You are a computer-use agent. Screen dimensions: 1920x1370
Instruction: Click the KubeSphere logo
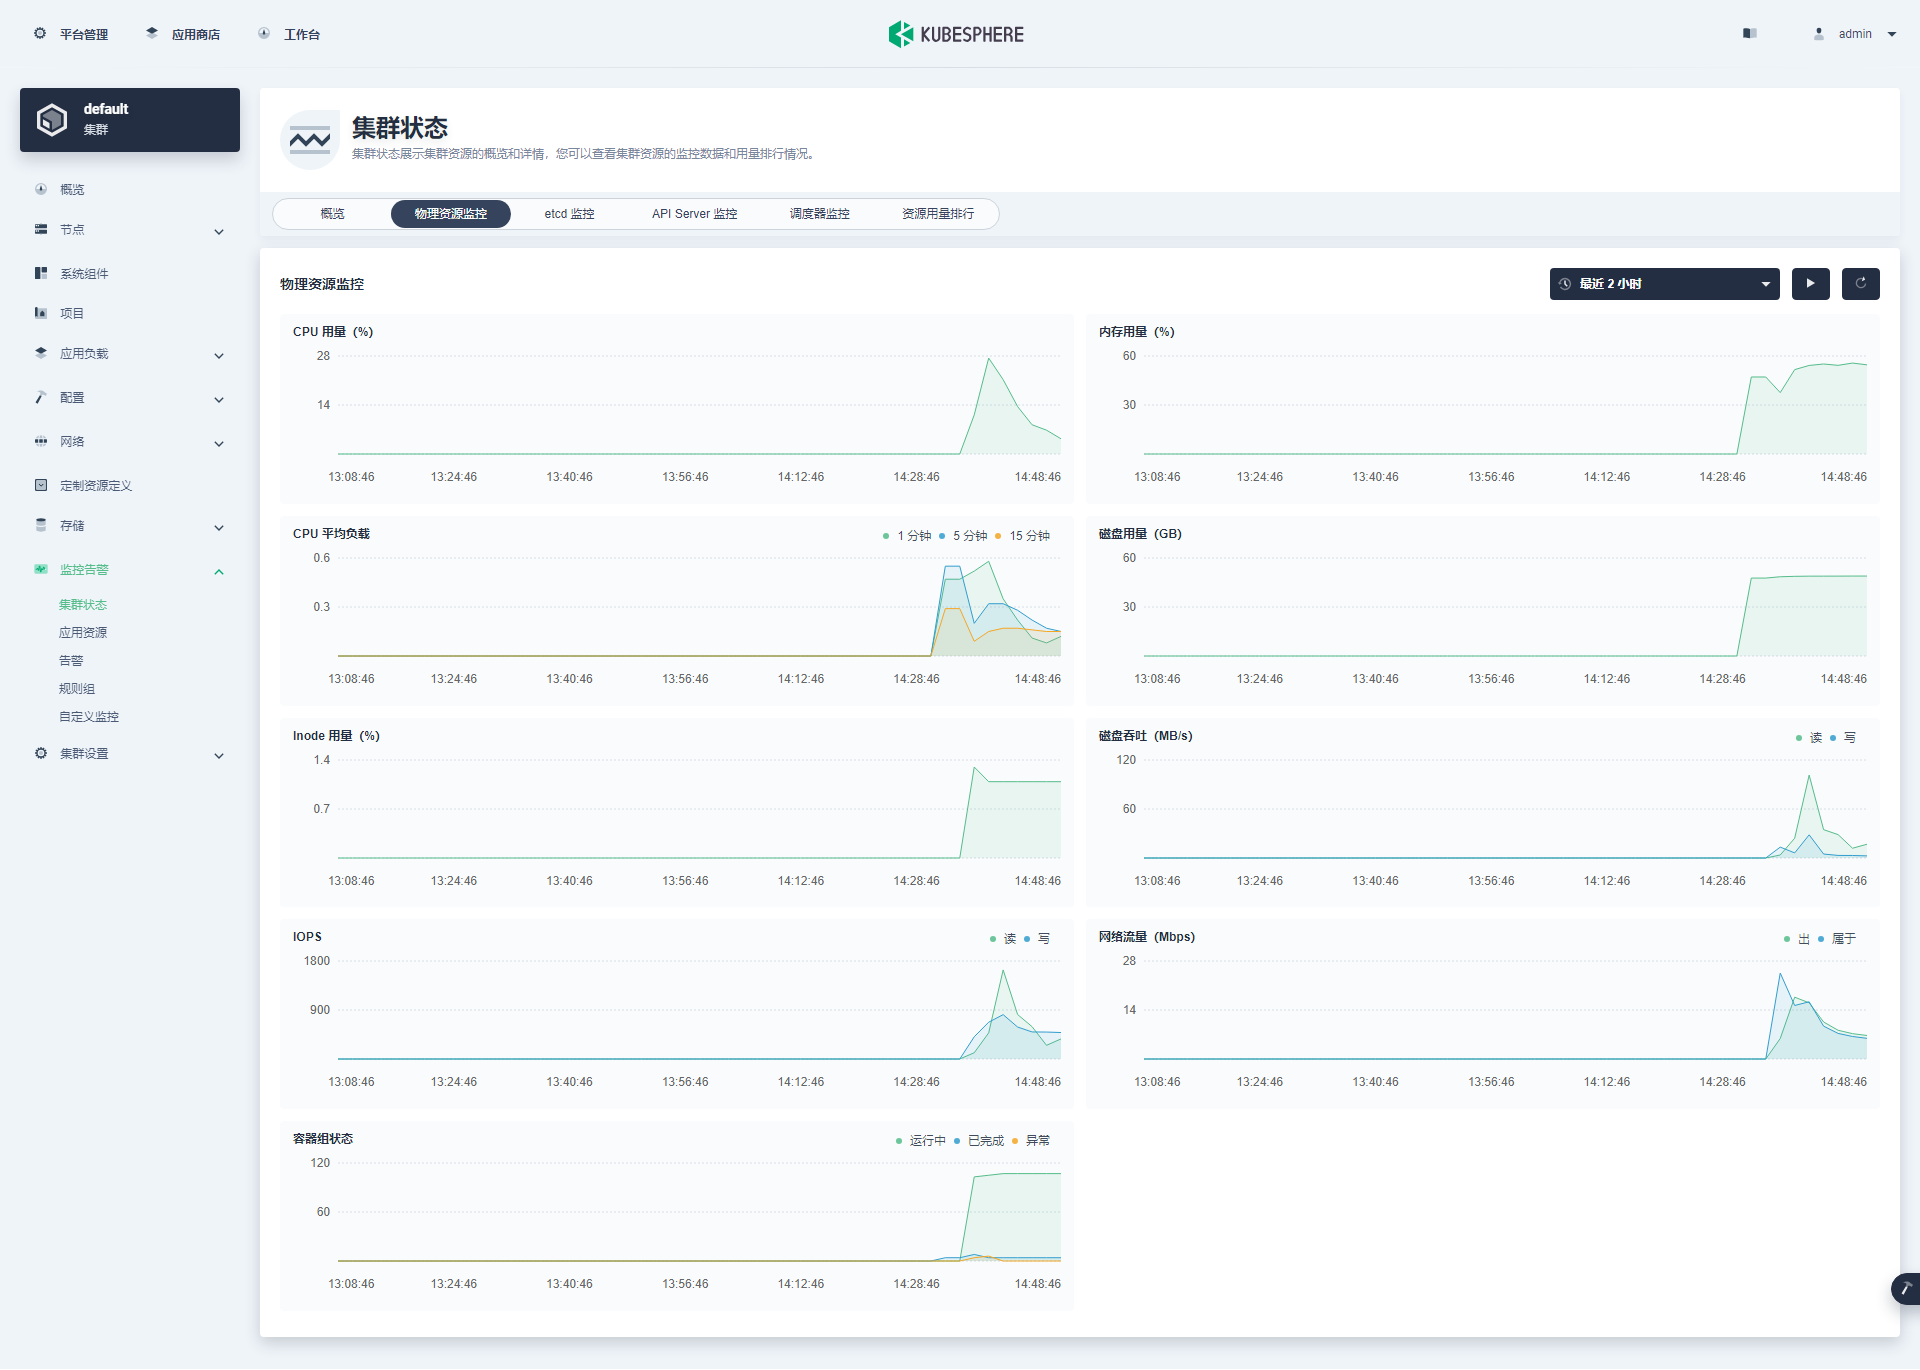point(956,34)
